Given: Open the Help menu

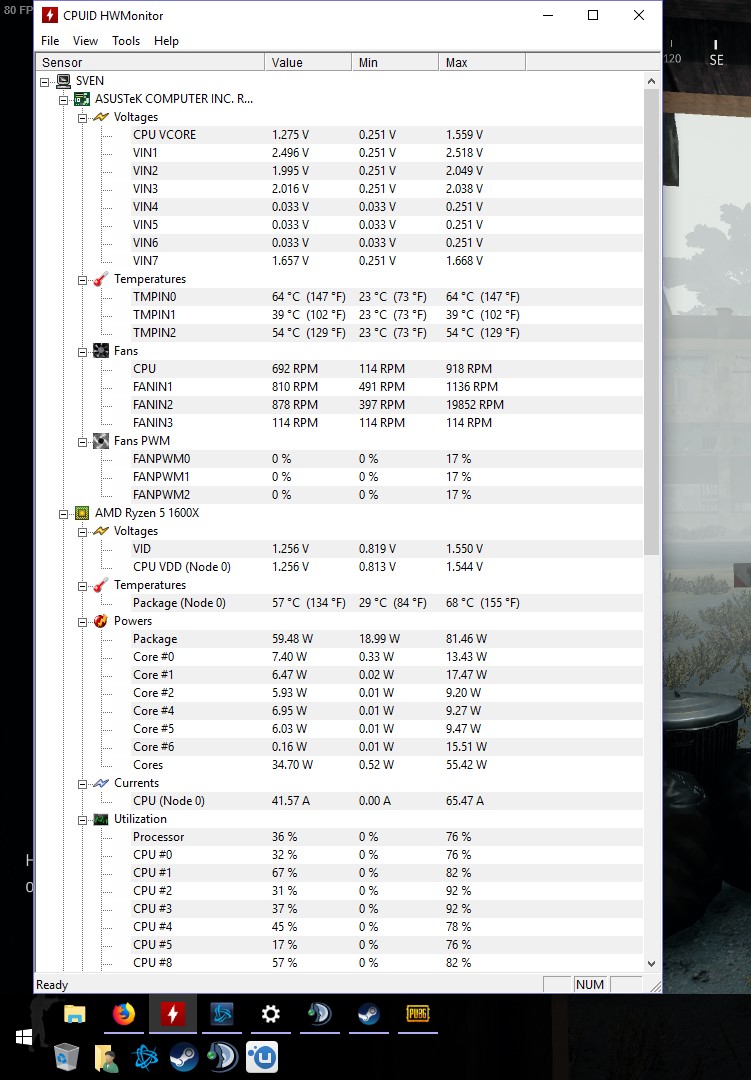Looking at the screenshot, I should tap(166, 41).
